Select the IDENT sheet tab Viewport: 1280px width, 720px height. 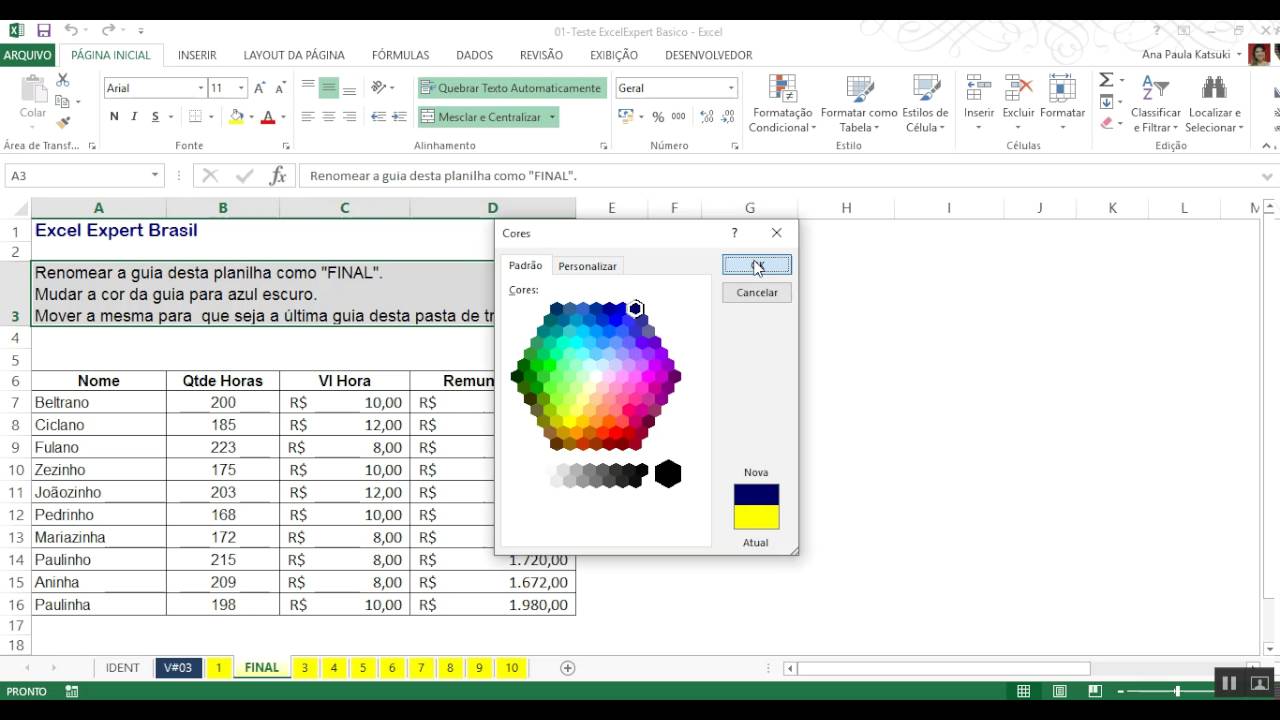coord(122,668)
